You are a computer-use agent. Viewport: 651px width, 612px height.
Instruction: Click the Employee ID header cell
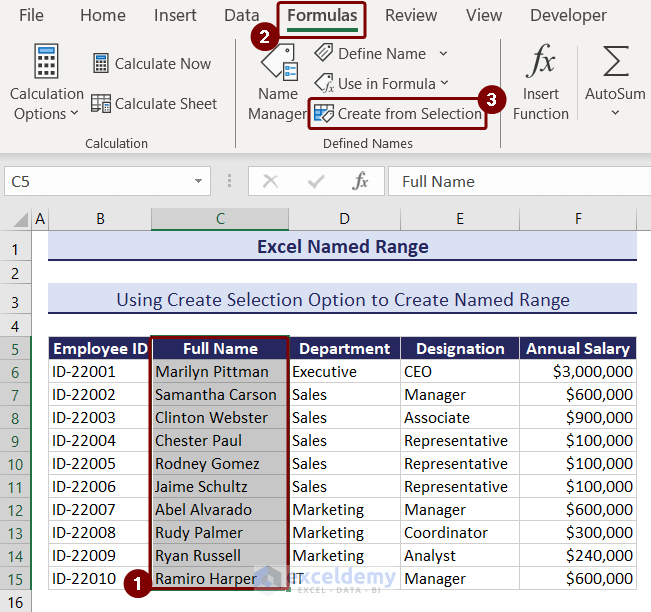click(100, 348)
